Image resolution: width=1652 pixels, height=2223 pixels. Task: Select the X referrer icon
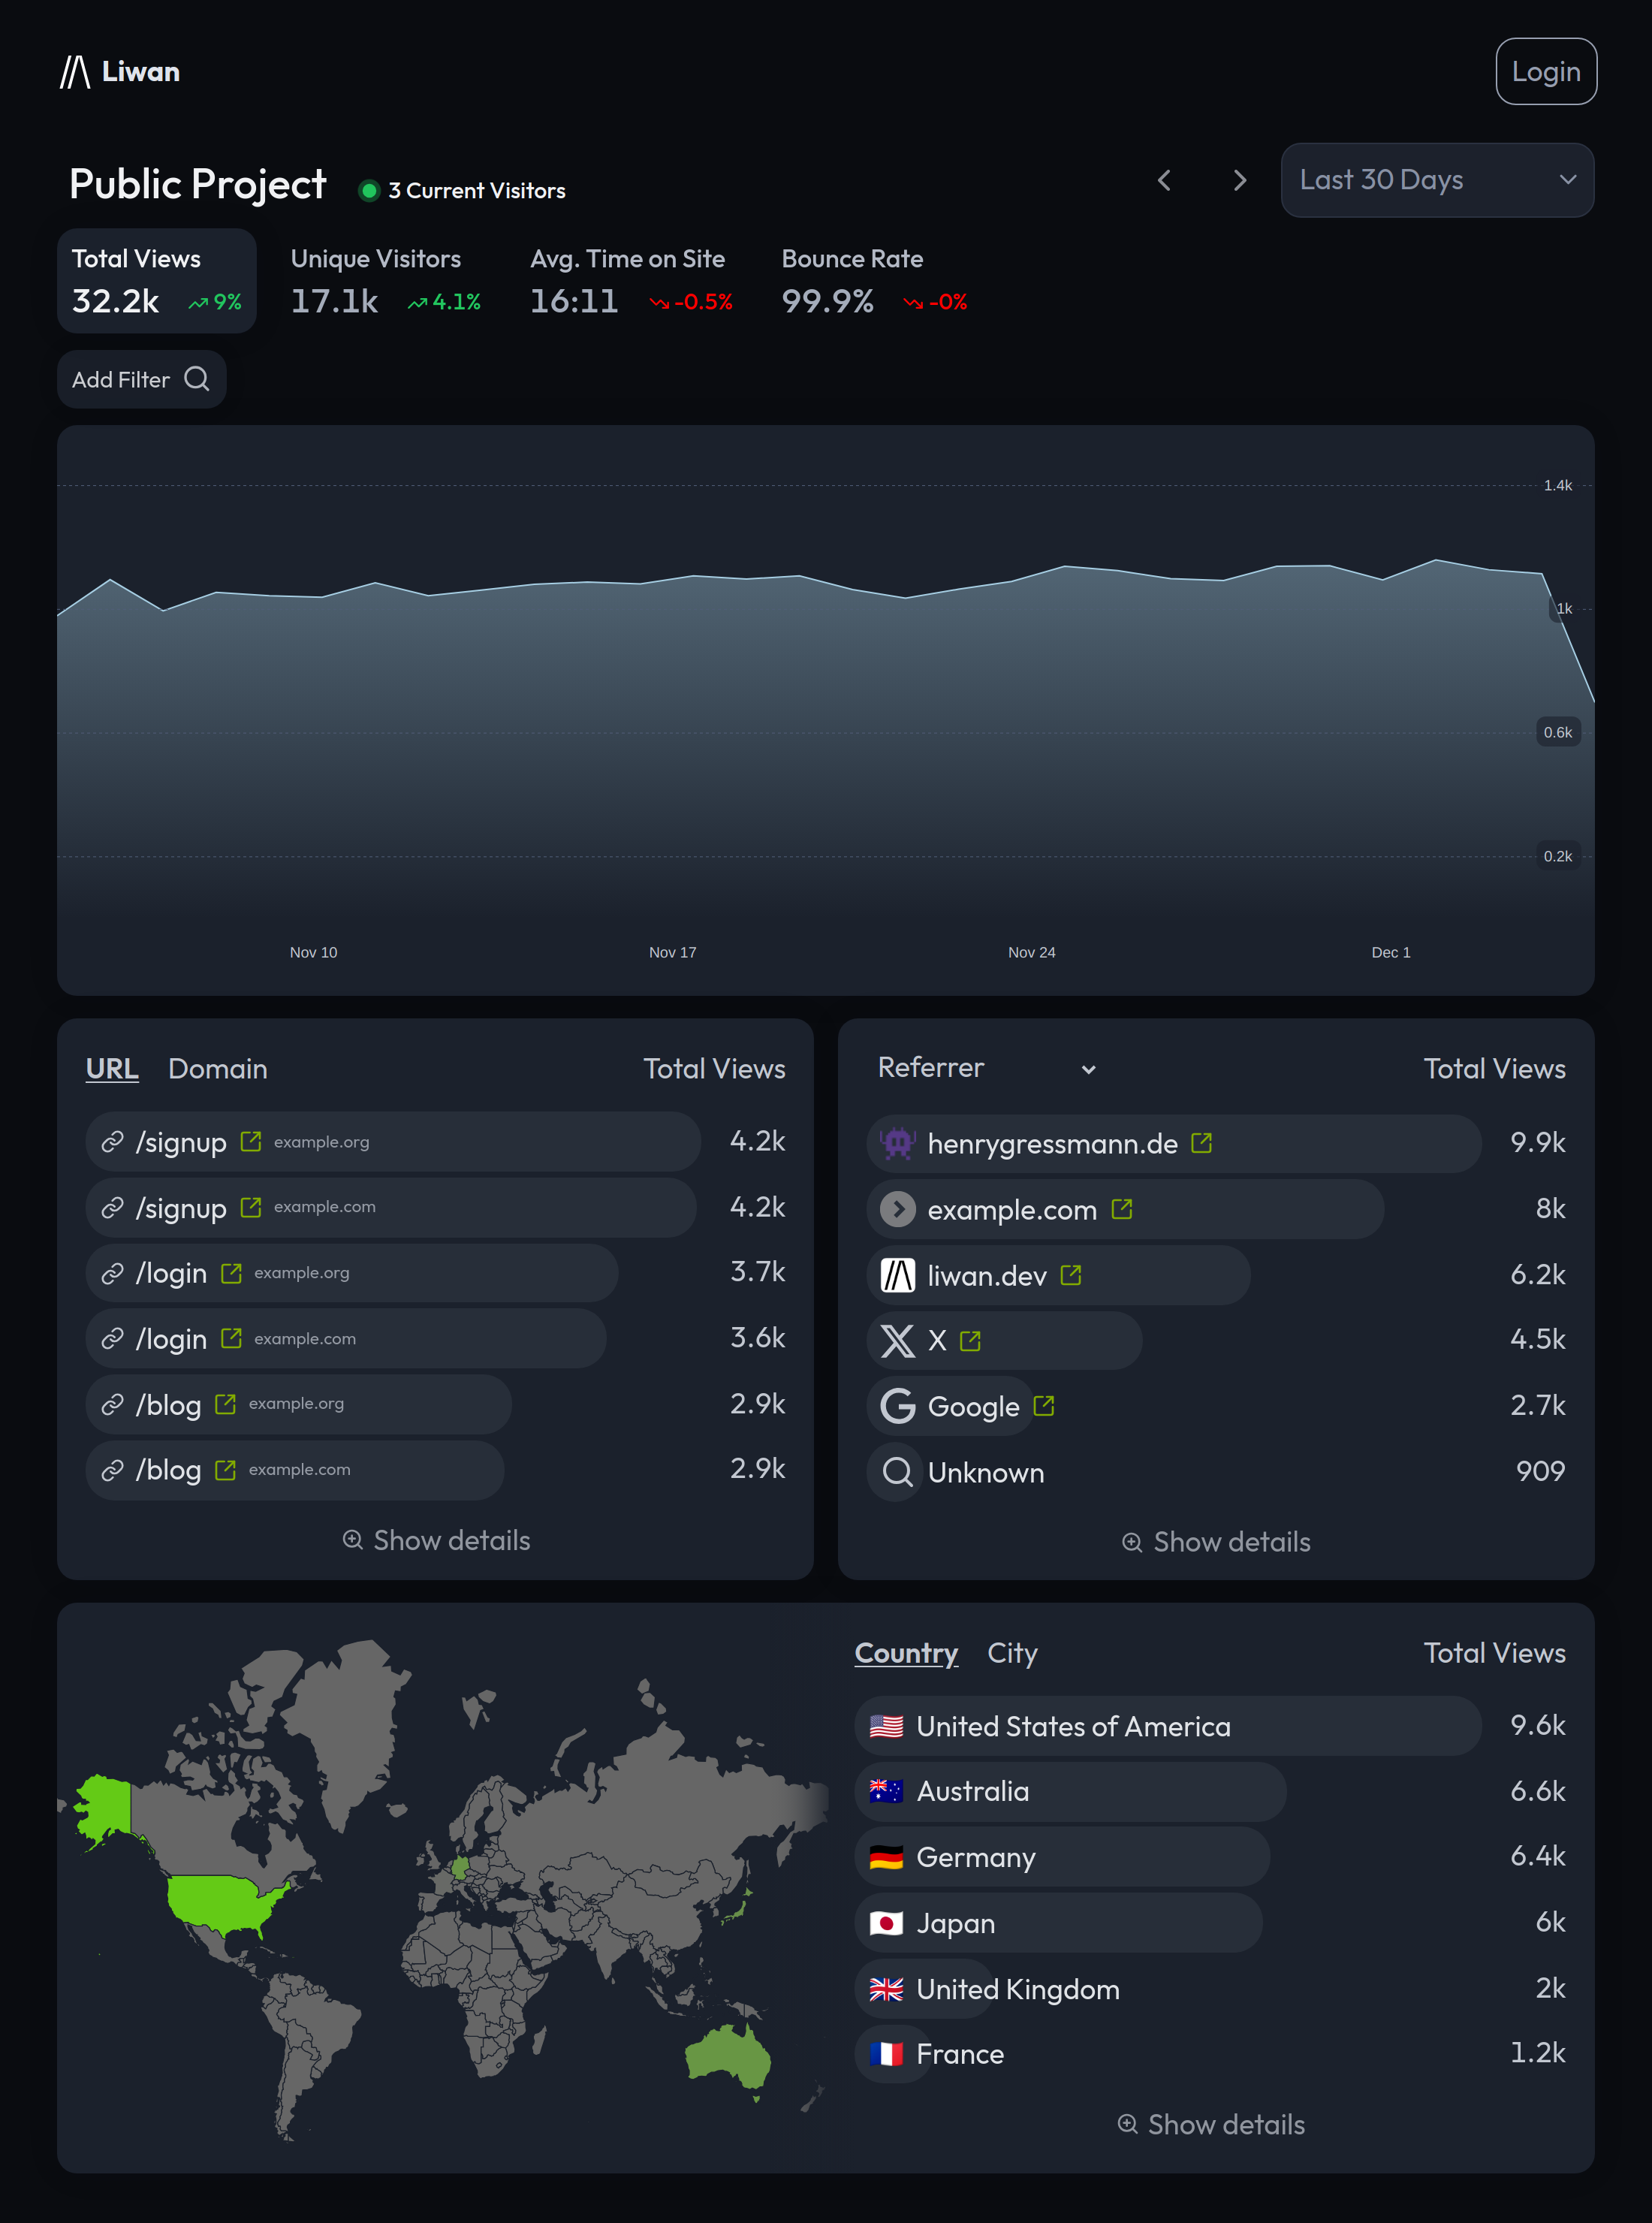pyautogui.click(x=897, y=1340)
